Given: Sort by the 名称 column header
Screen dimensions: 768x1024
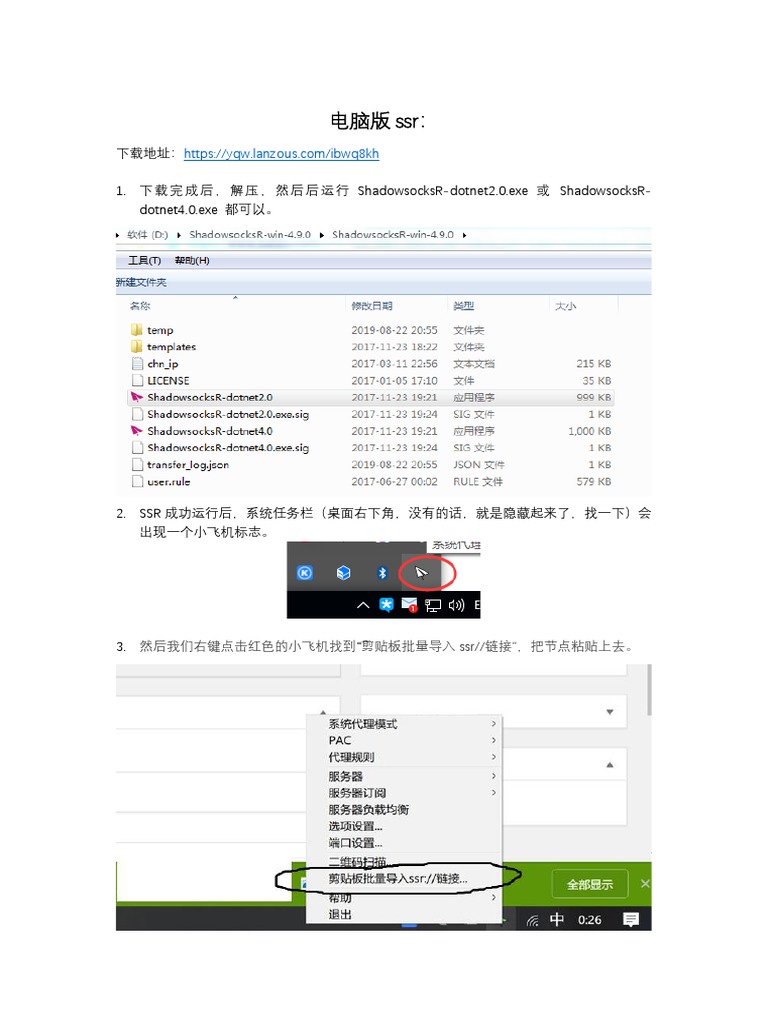Looking at the screenshot, I should [x=140, y=306].
